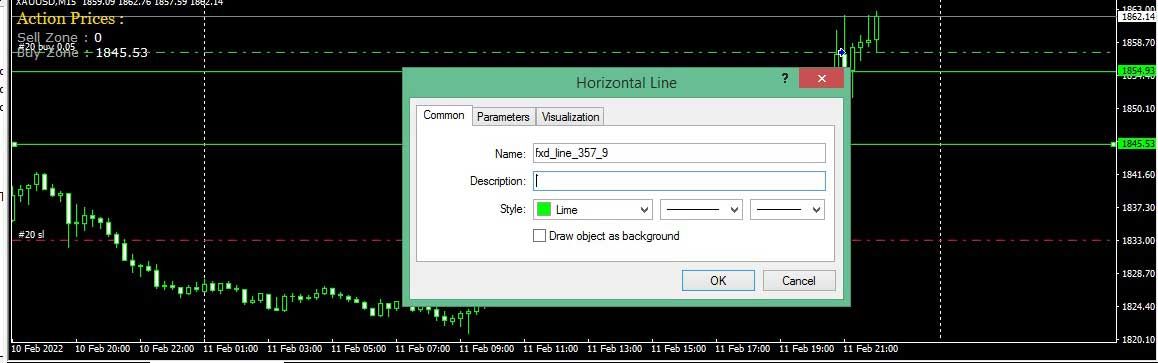Click the 1854.93 price label on axis

1137,71
